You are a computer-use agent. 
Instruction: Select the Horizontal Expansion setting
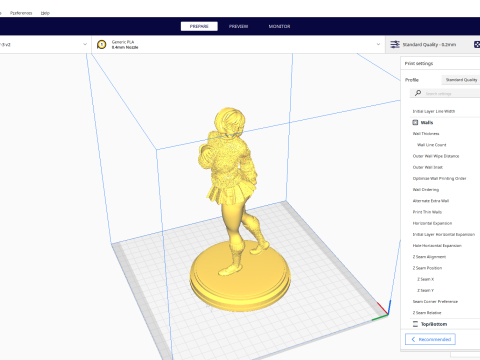coord(432,223)
